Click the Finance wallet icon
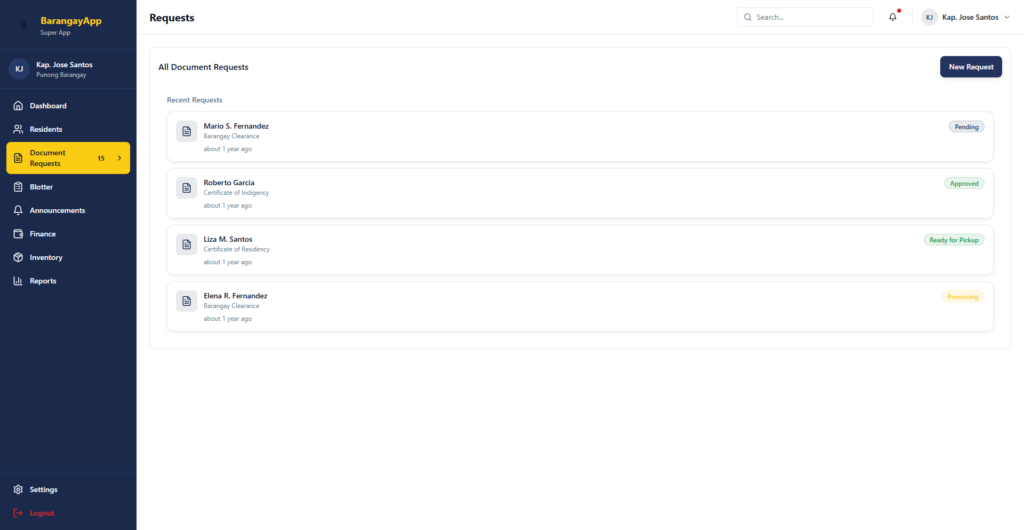 click(x=18, y=234)
